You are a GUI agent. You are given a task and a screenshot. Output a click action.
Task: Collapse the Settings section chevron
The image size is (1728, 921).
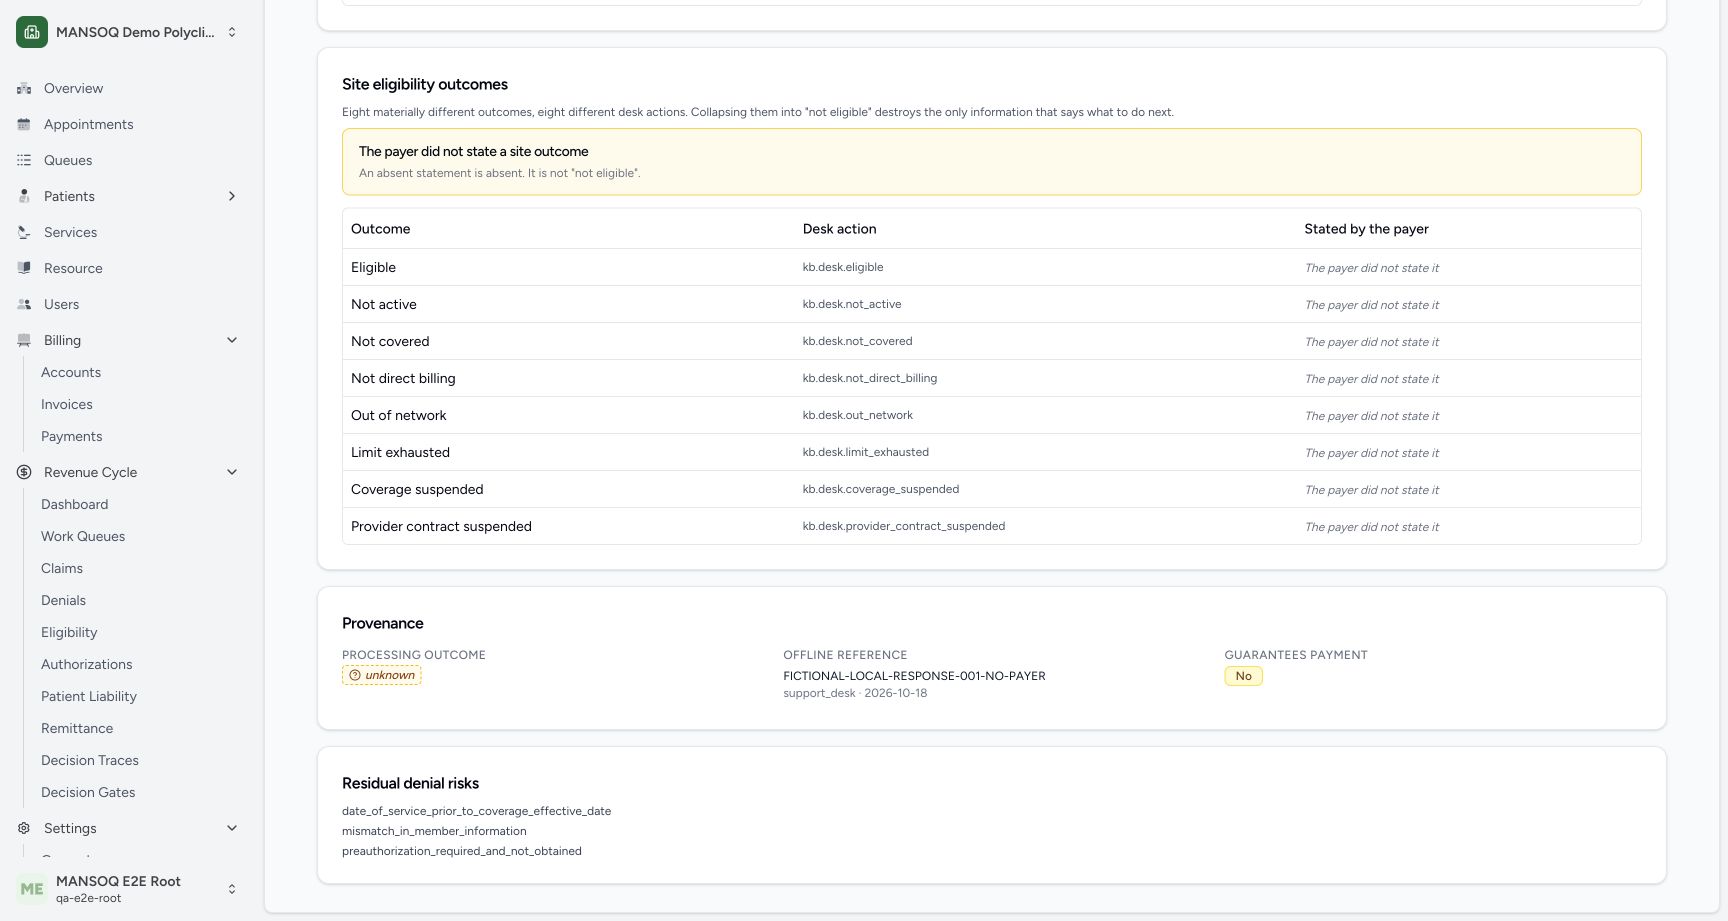click(232, 828)
